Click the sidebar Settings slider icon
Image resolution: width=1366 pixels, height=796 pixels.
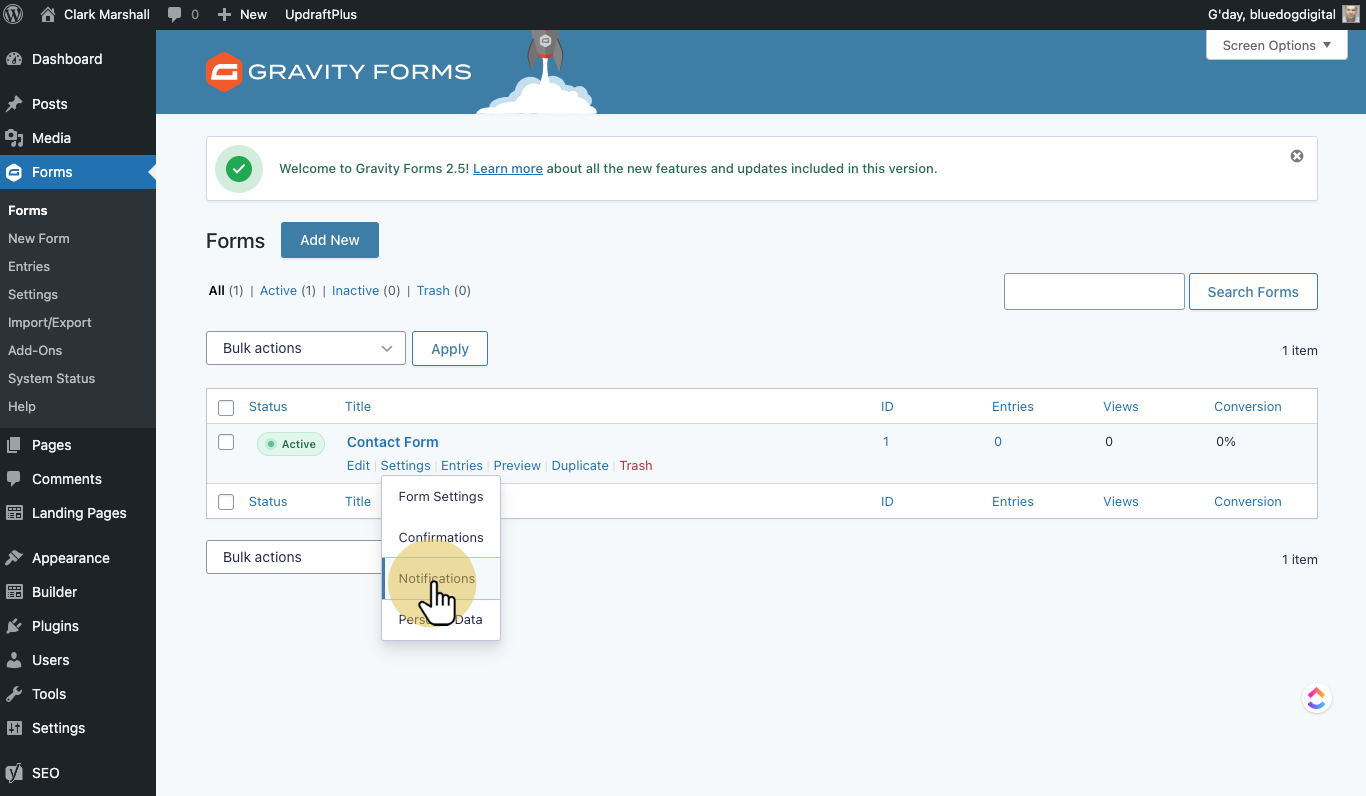14,728
